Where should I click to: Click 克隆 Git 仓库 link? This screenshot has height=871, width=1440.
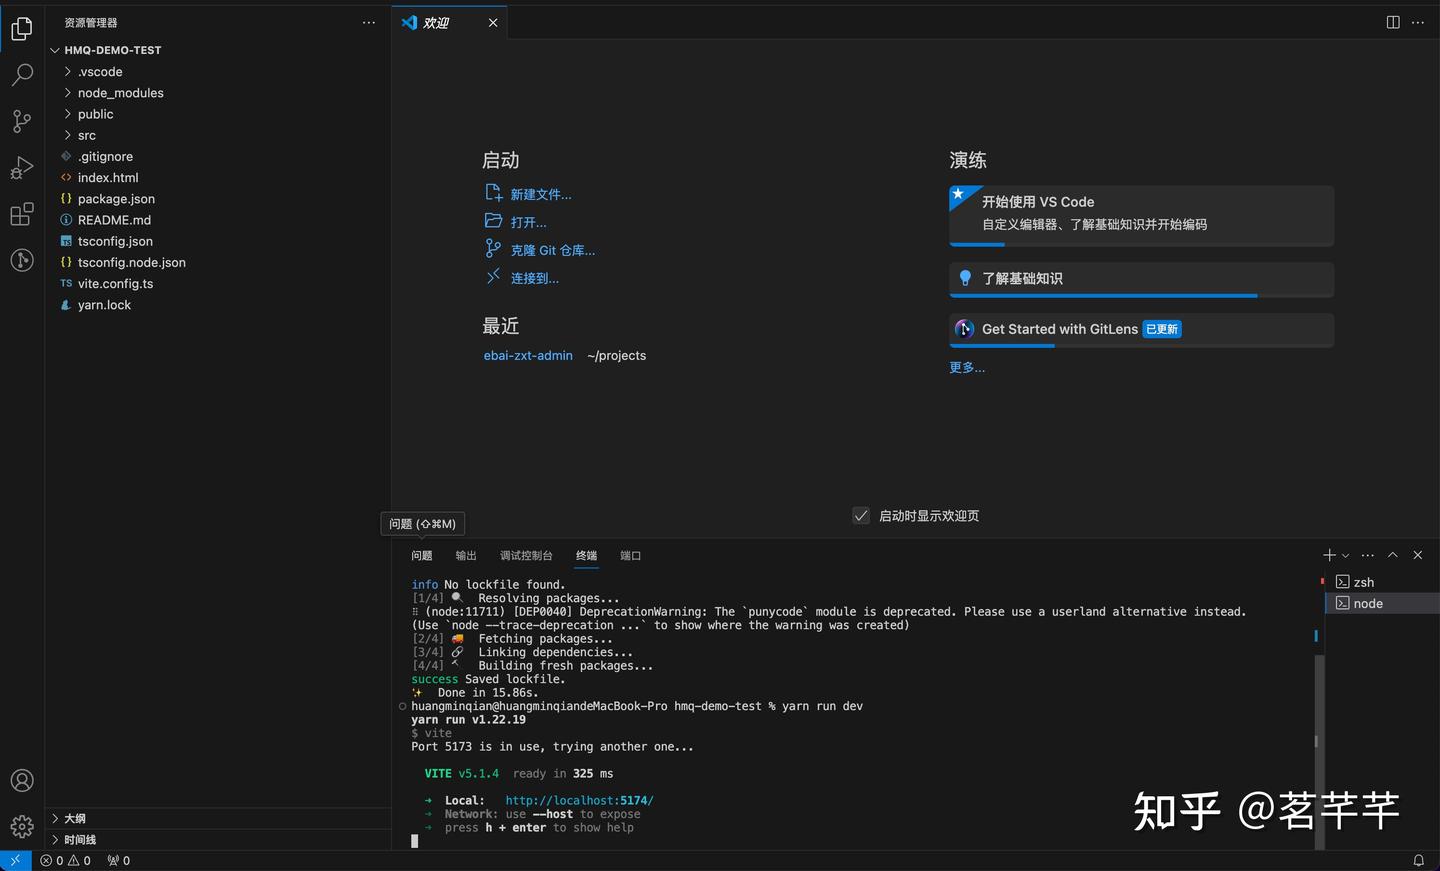(553, 249)
